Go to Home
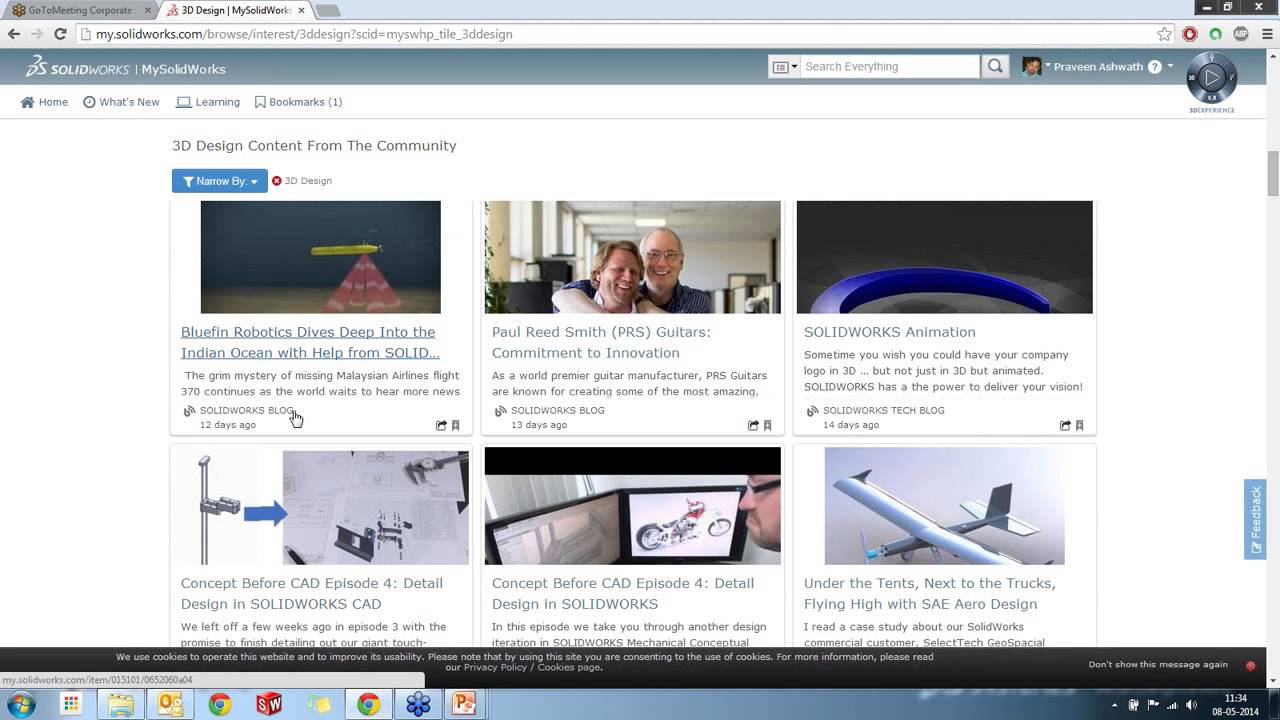Screen dimensions: 1280x720 click(45, 102)
